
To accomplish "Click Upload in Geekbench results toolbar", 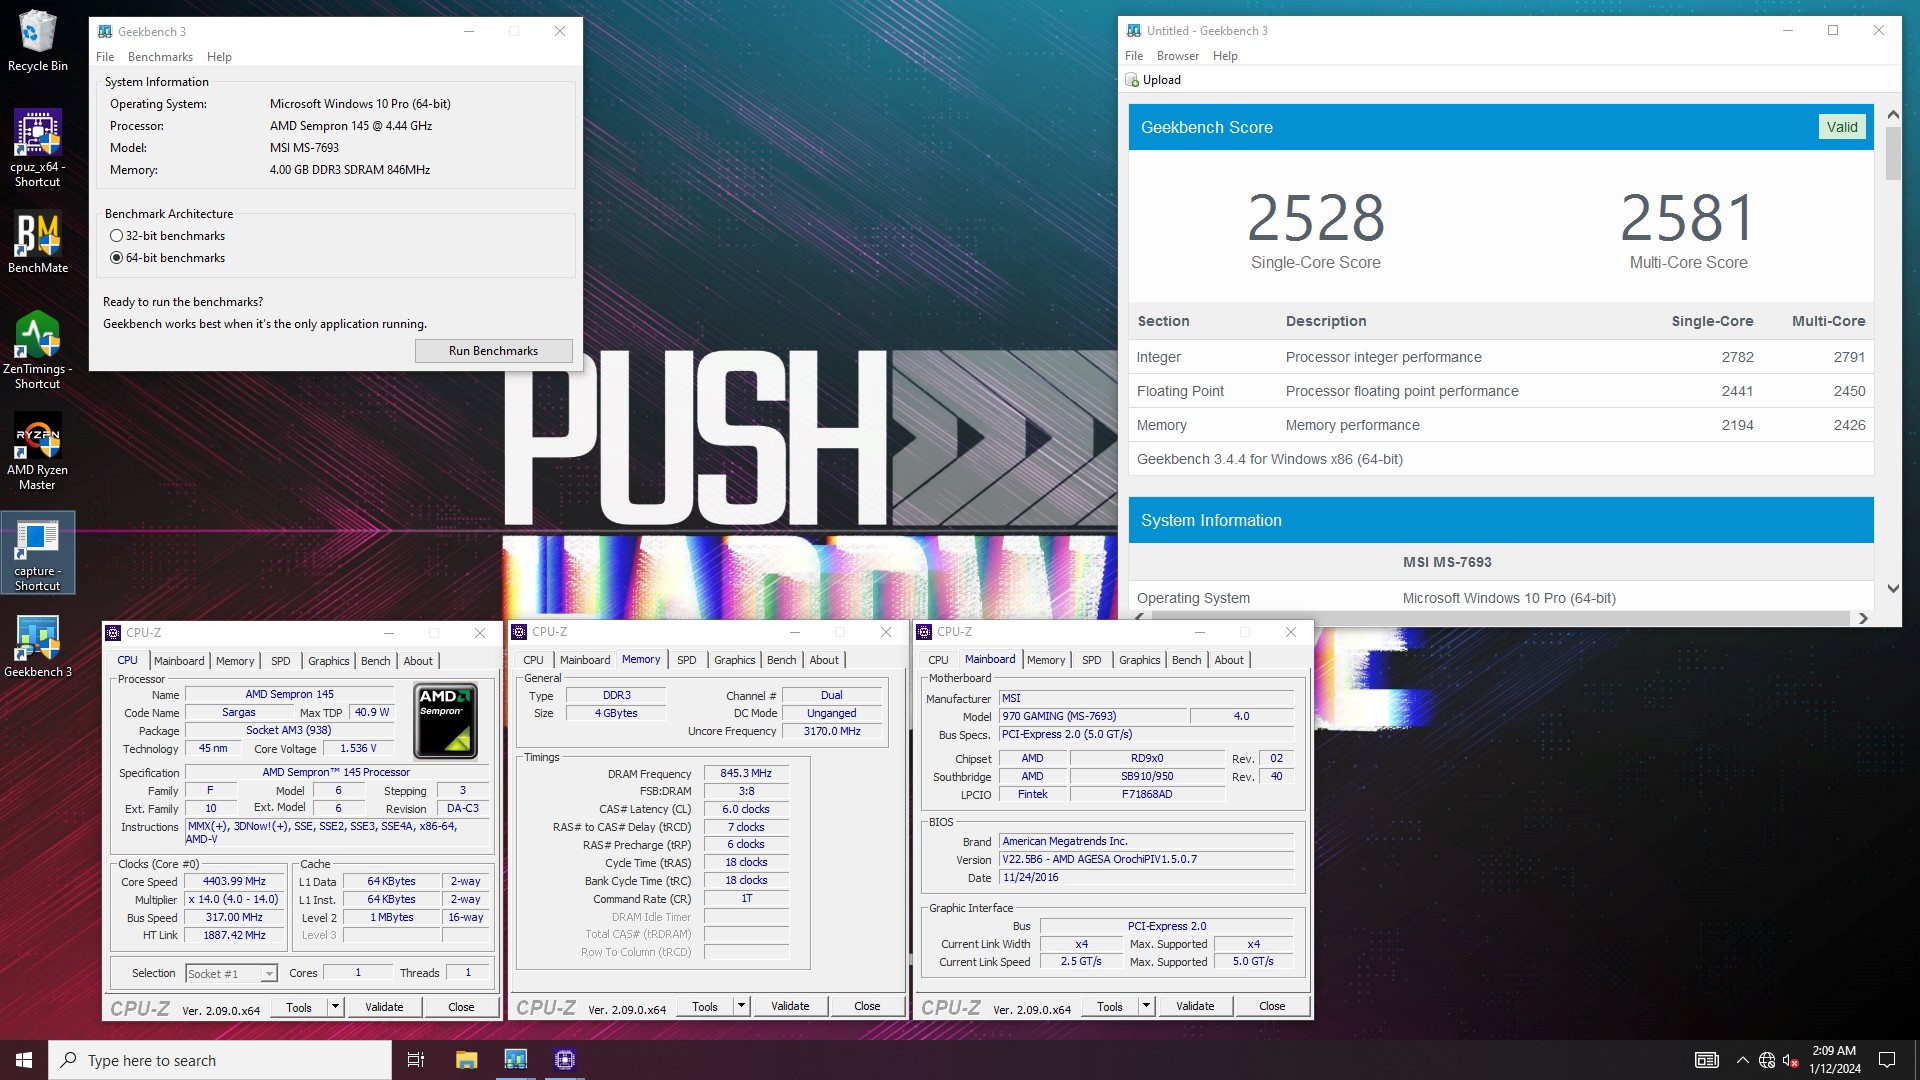I will [x=1153, y=80].
